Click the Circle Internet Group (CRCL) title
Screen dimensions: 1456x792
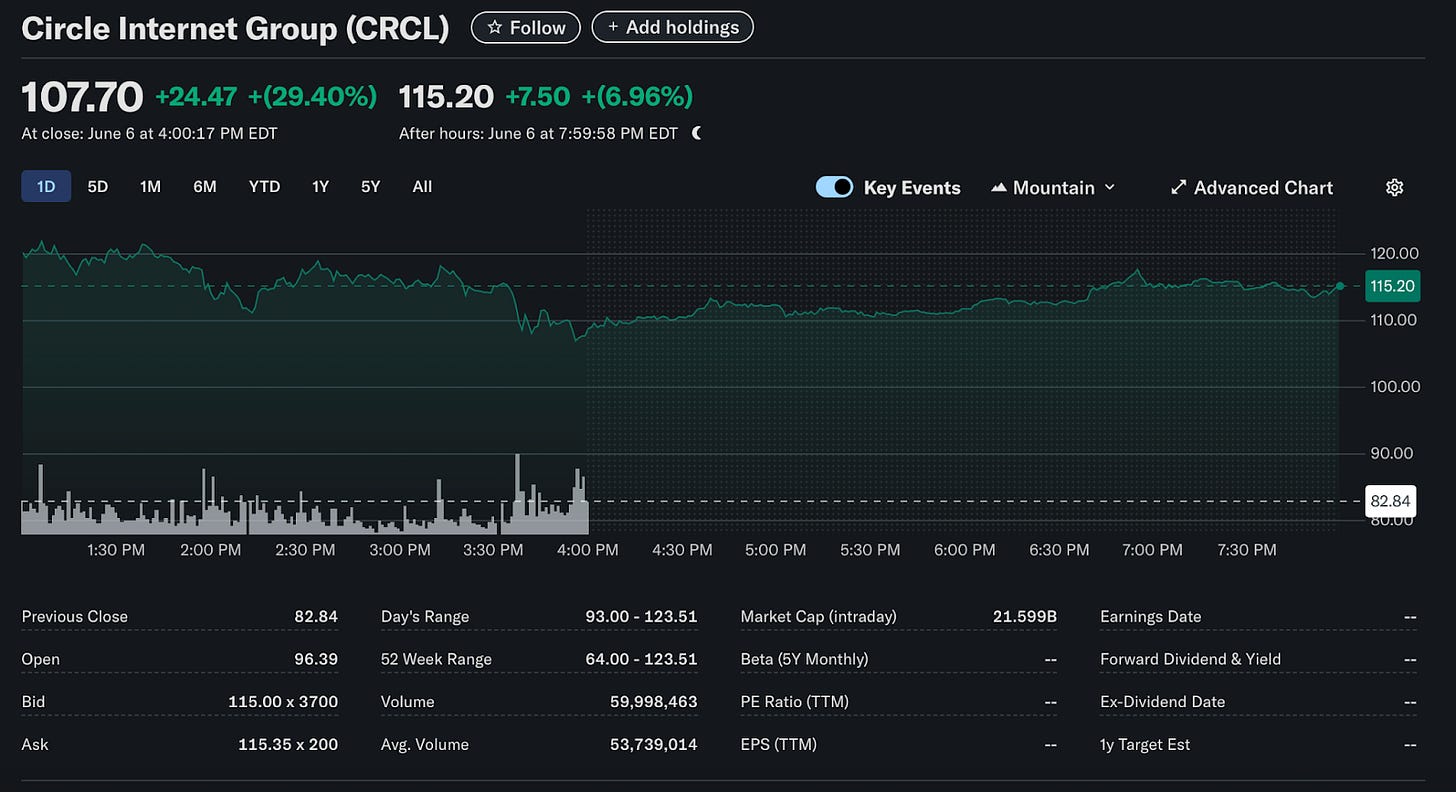[235, 28]
